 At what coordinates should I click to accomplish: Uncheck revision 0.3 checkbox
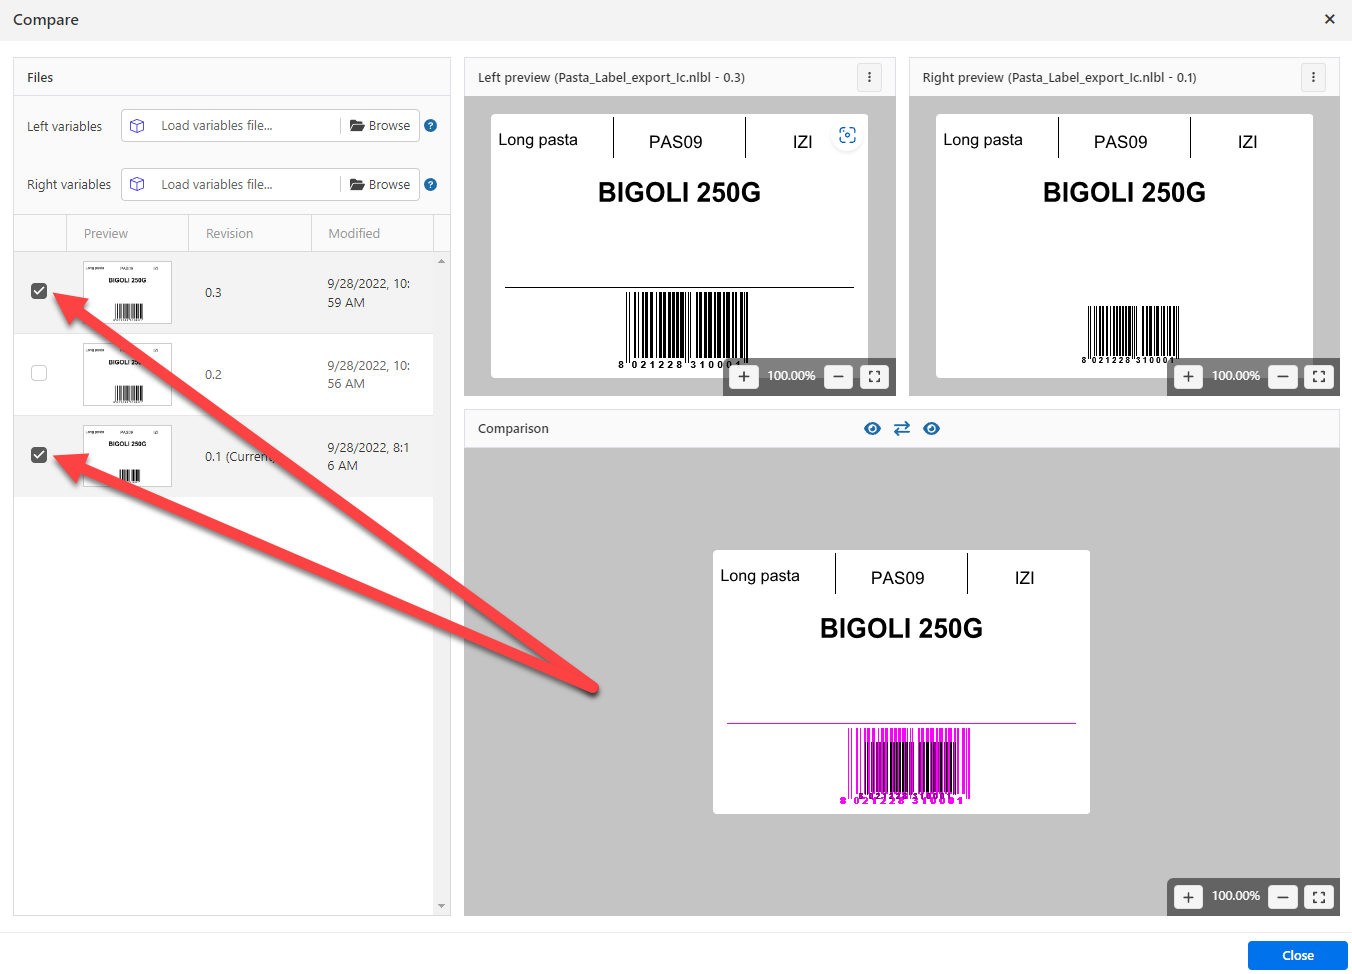click(x=39, y=291)
